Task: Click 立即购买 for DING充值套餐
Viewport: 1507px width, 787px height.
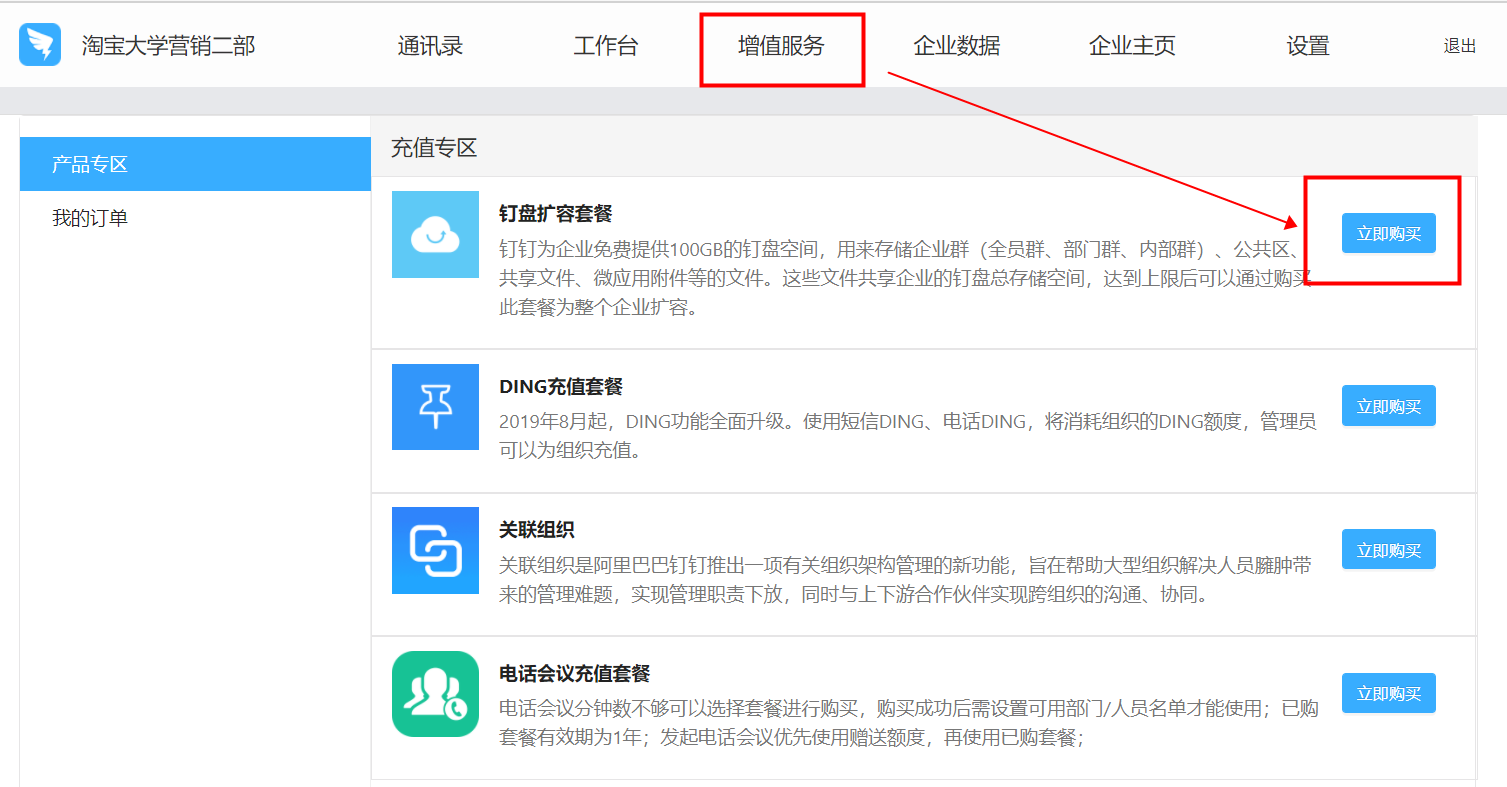Action: pos(1389,406)
